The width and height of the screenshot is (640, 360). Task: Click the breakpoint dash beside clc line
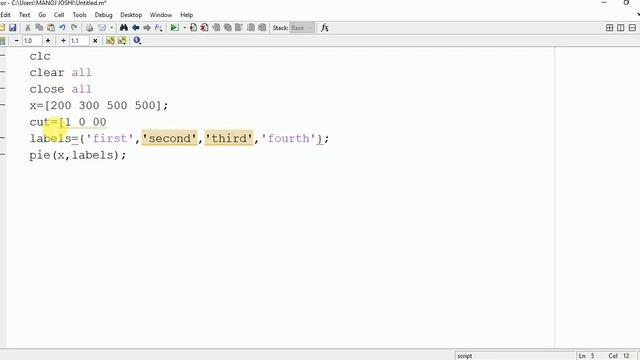click(3, 56)
